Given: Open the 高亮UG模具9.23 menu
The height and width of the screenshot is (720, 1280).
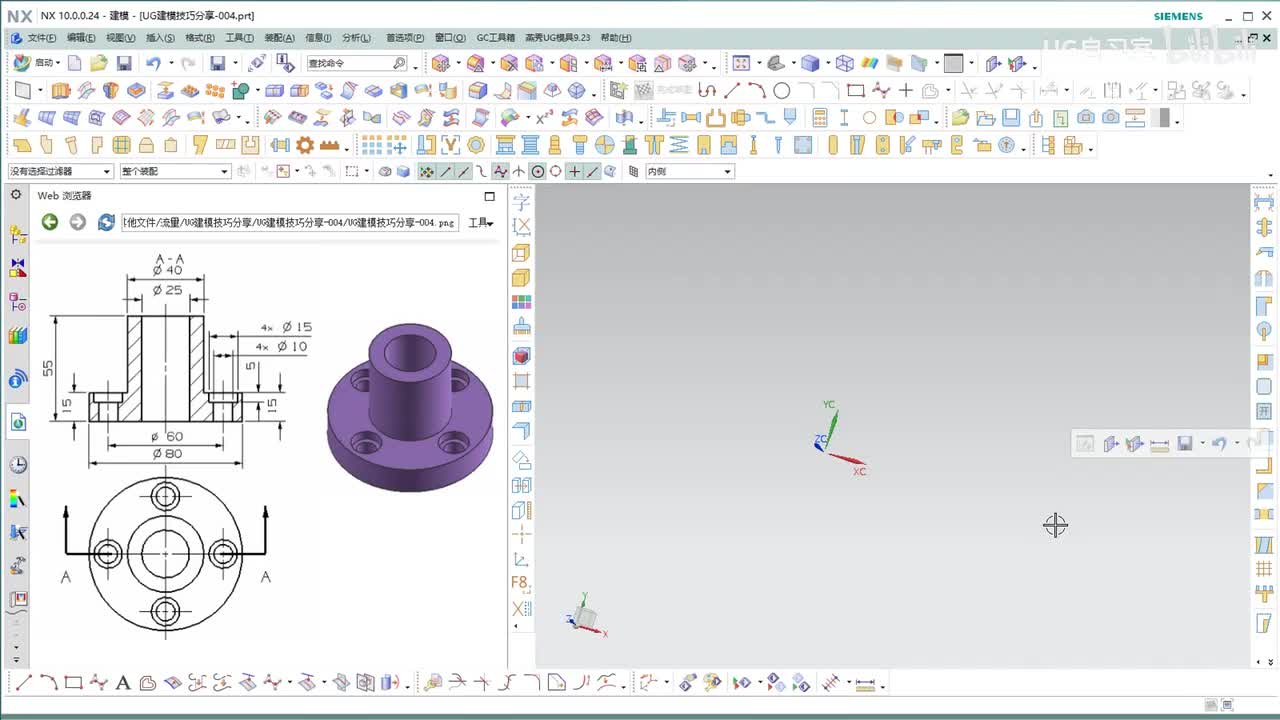Looking at the screenshot, I should [558, 38].
